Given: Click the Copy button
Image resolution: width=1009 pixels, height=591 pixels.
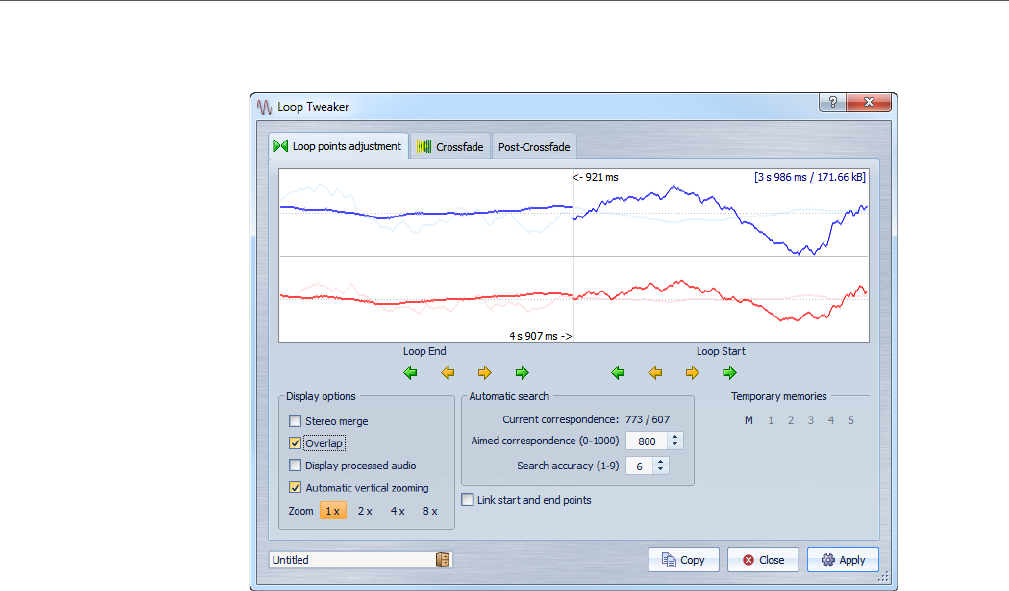Looking at the screenshot, I should [683, 559].
